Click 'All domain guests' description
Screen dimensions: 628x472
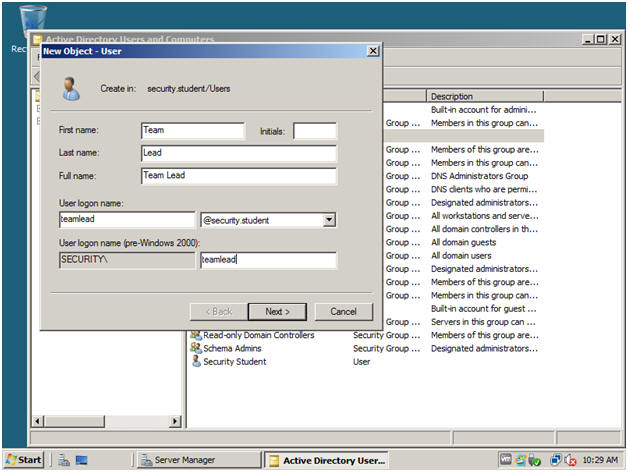coord(463,242)
